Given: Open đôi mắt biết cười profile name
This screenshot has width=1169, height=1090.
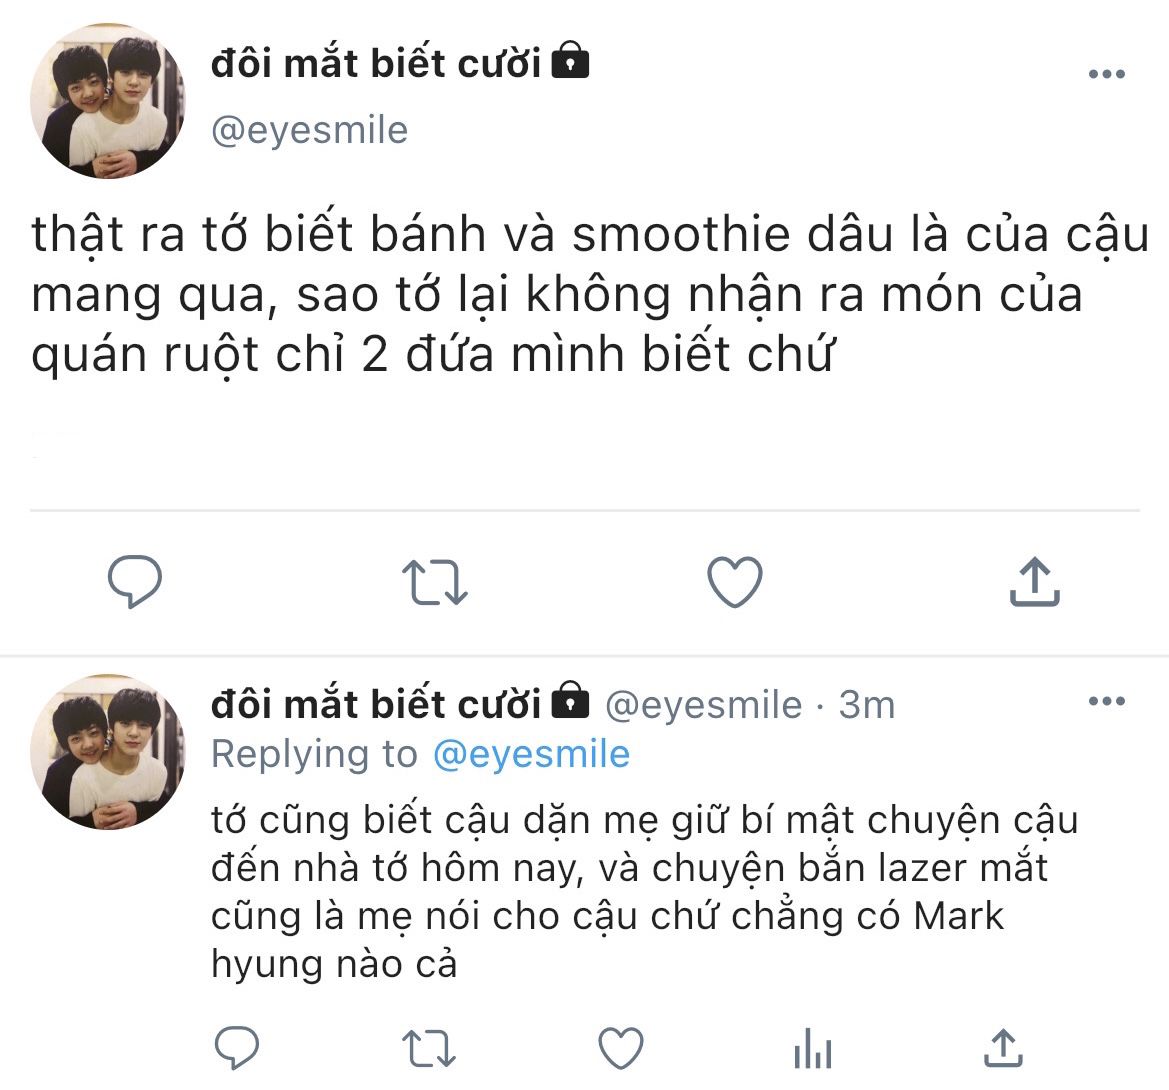Looking at the screenshot, I should 376,63.
